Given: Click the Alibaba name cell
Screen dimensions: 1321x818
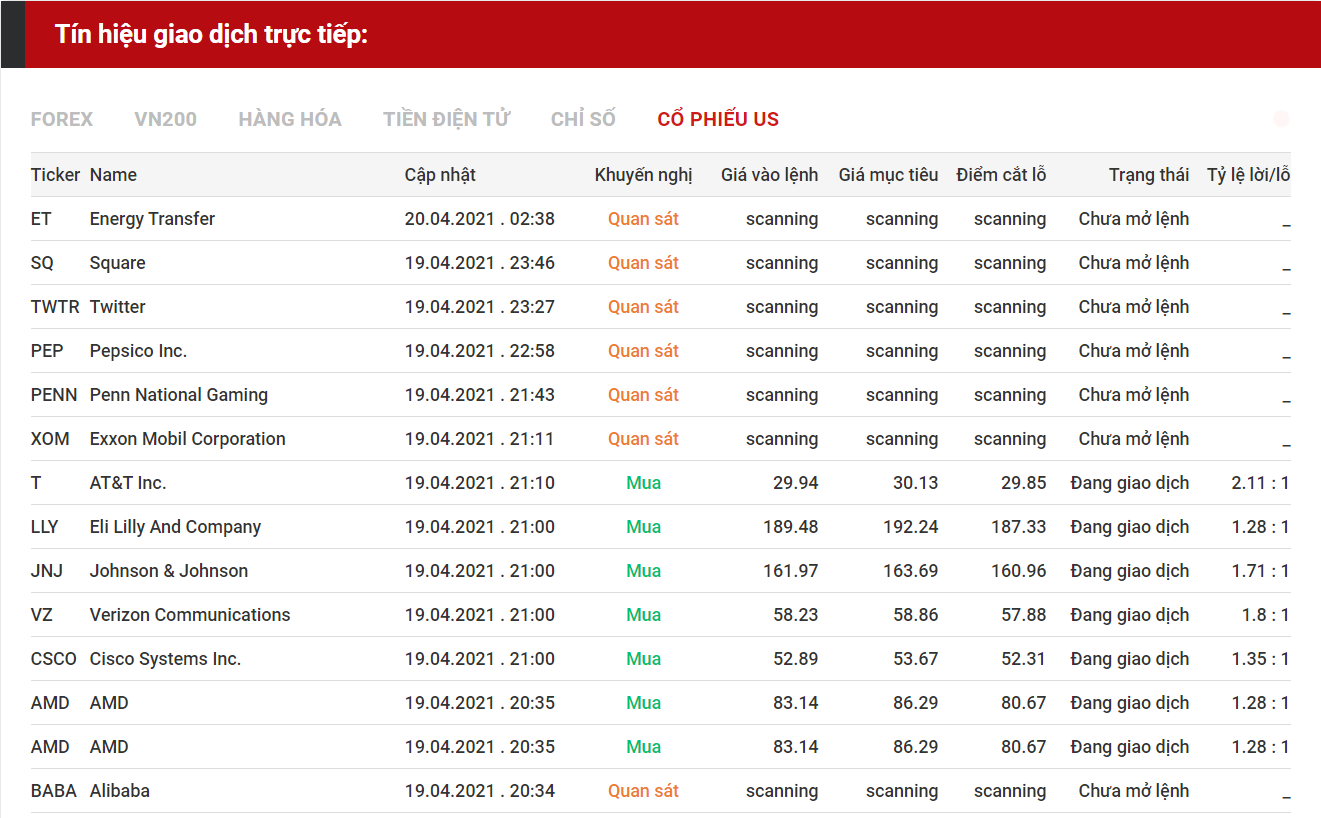Looking at the screenshot, I should pos(120,791).
